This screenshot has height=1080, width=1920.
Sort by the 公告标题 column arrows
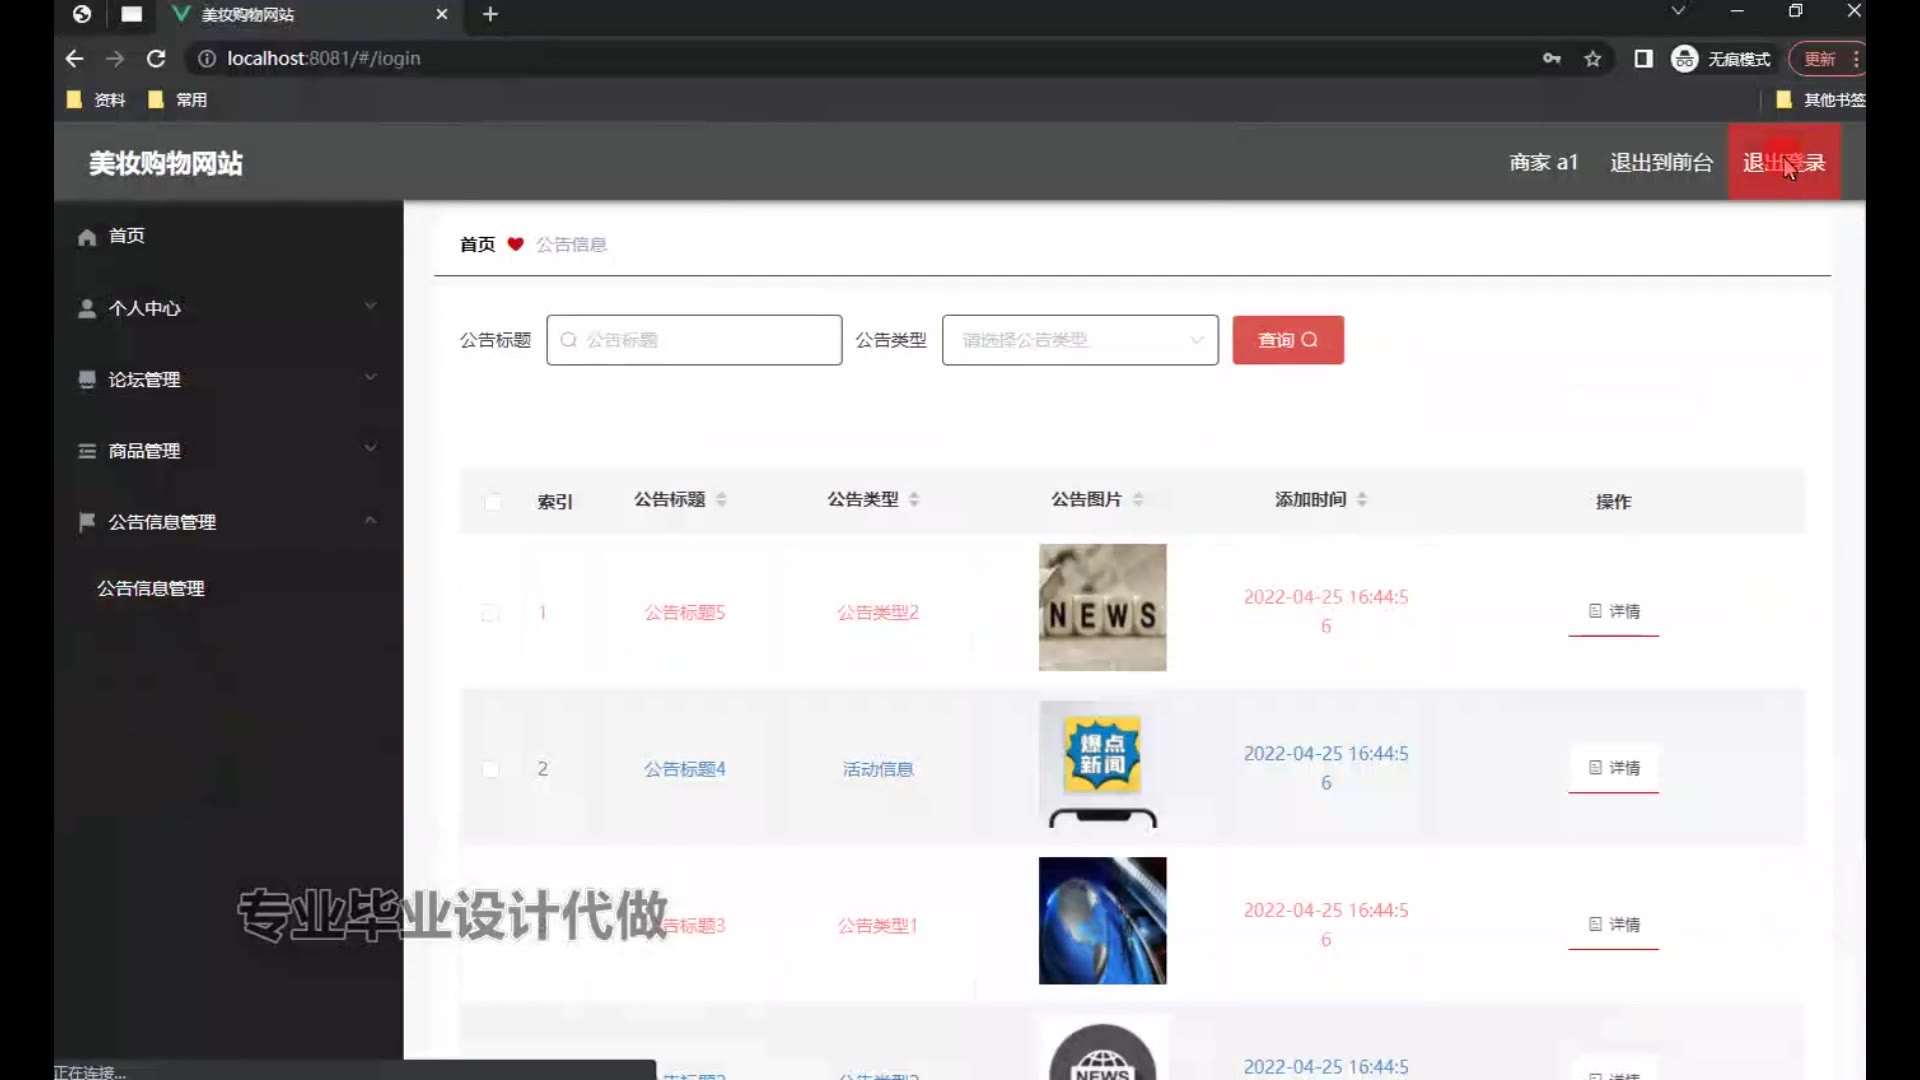(721, 499)
